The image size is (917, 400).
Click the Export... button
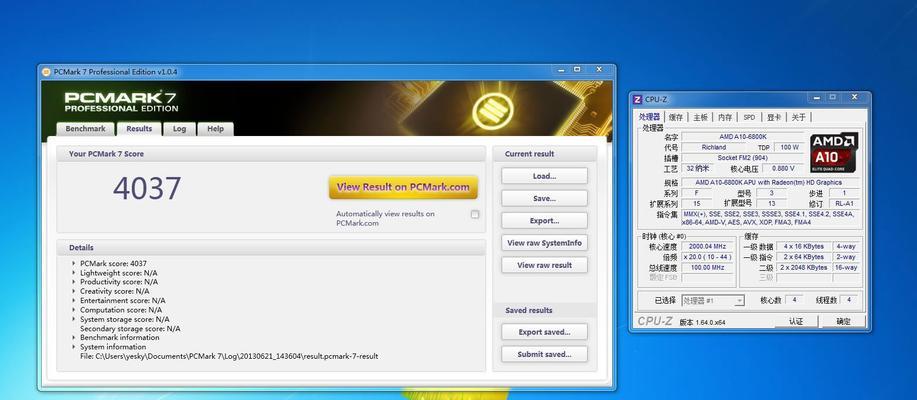[x=544, y=220]
